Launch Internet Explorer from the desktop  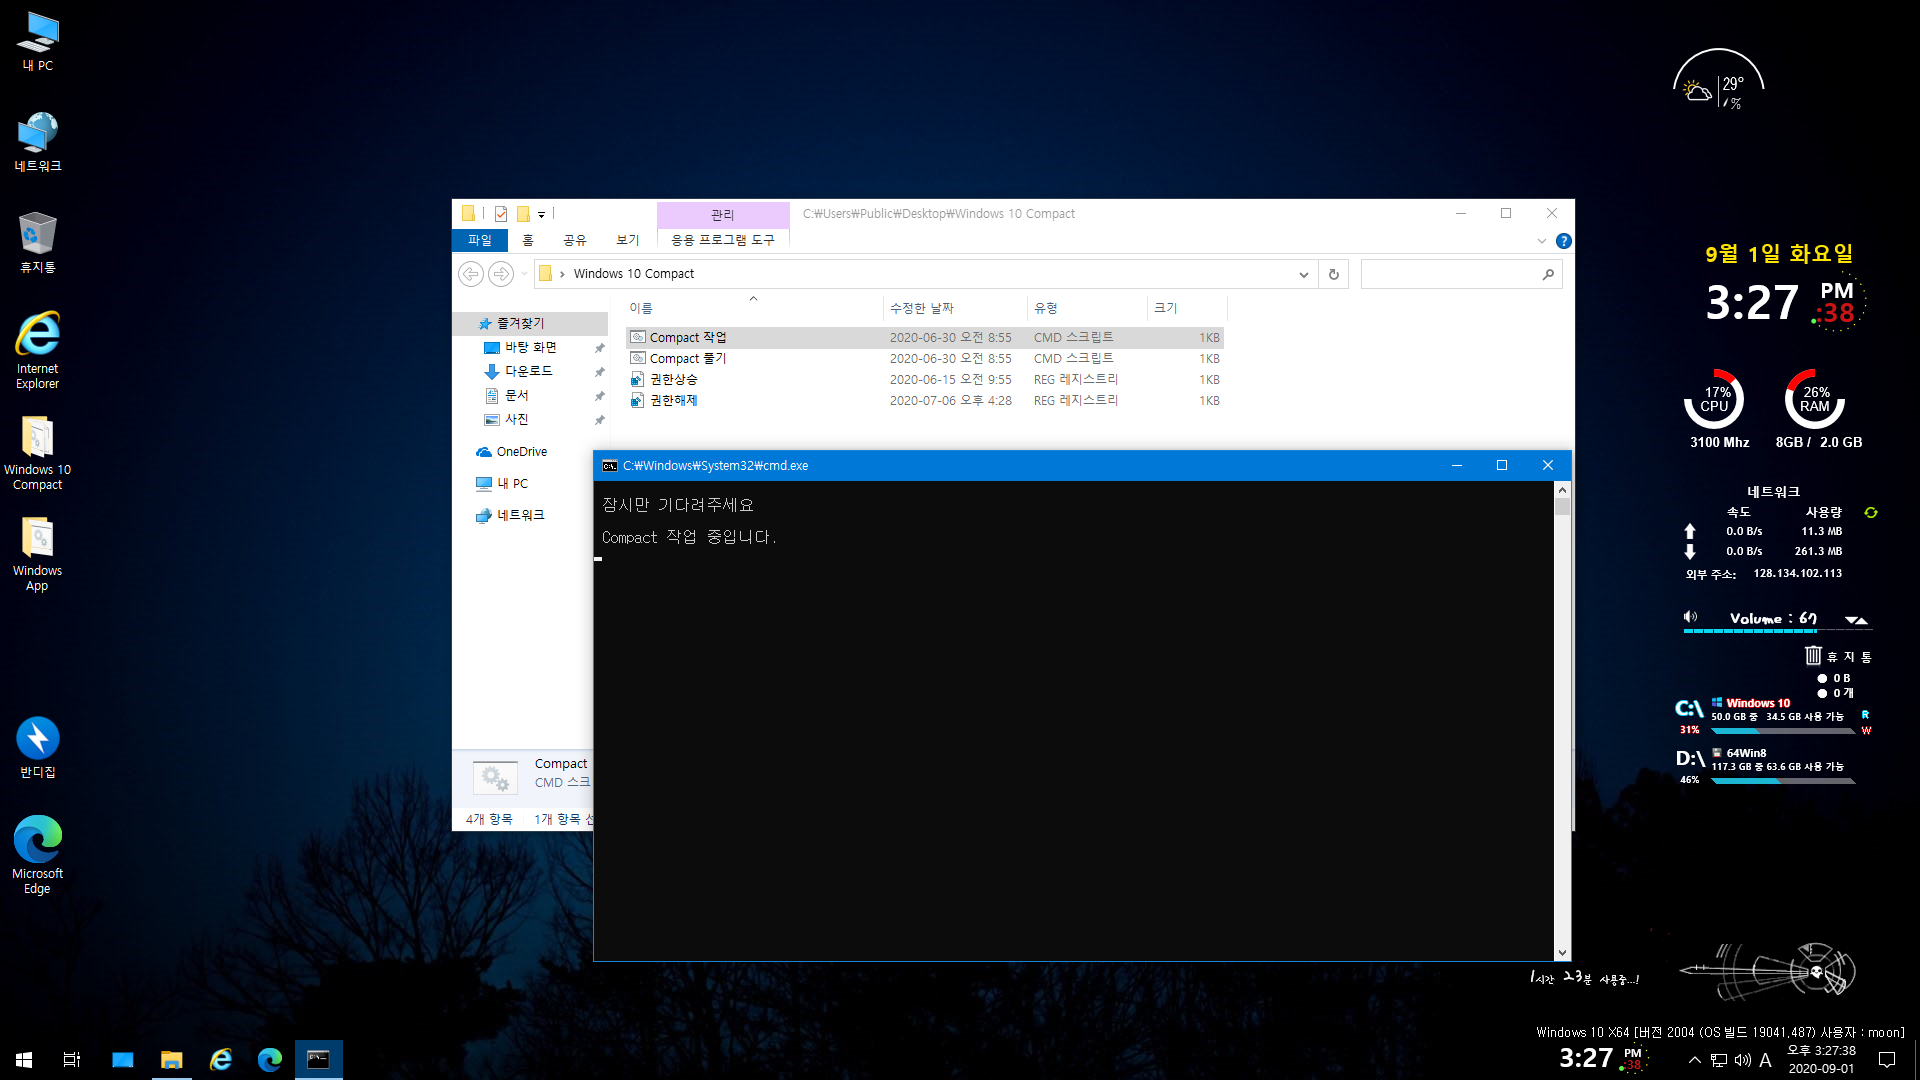coord(38,350)
